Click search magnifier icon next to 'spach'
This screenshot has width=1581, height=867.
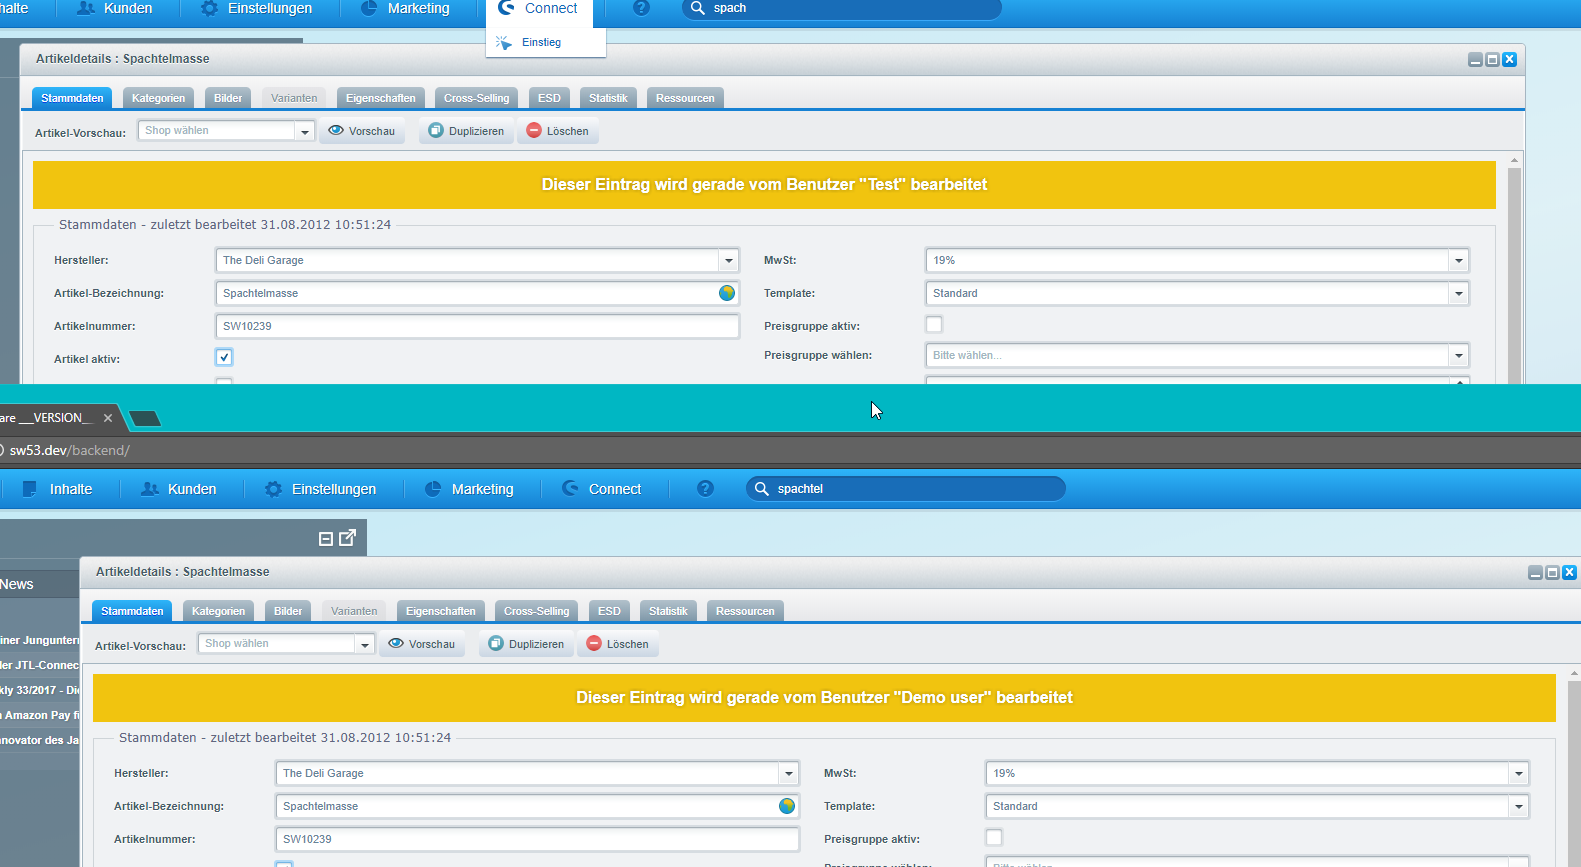(x=698, y=8)
